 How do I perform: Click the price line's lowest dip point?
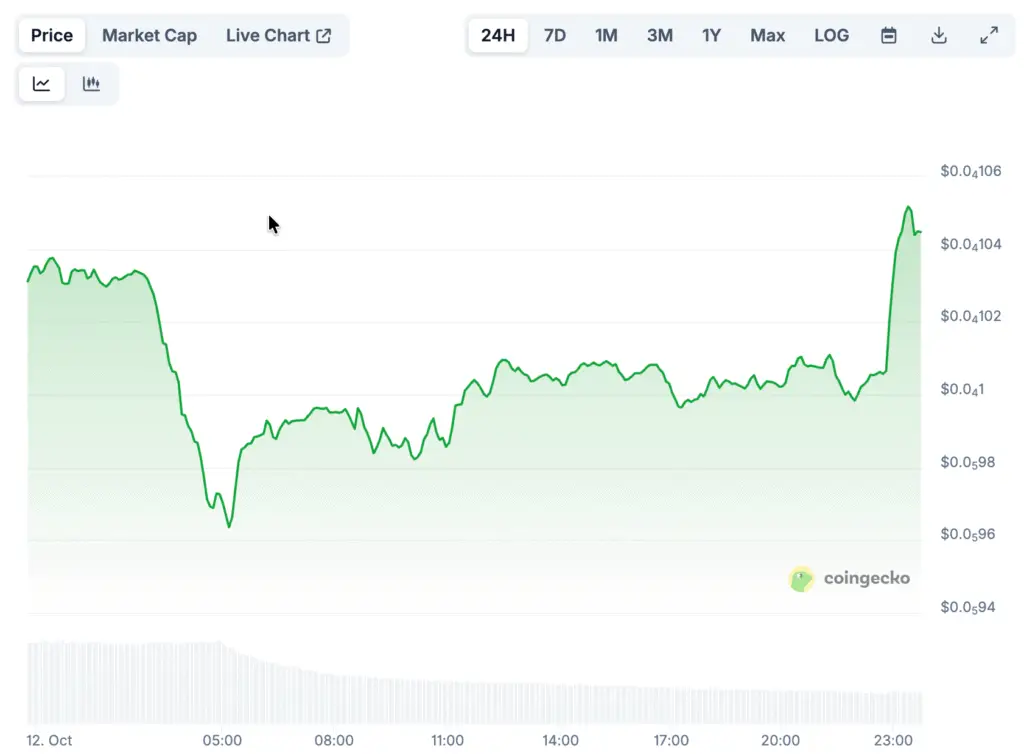[229, 526]
